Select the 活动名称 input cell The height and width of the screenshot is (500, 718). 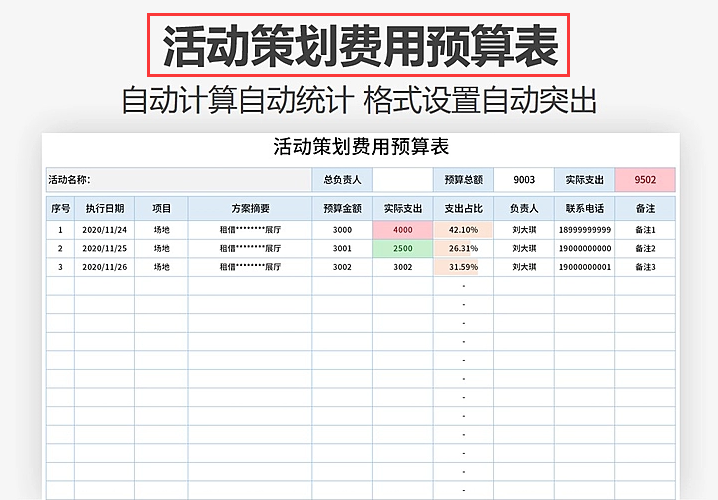(x=179, y=180)
